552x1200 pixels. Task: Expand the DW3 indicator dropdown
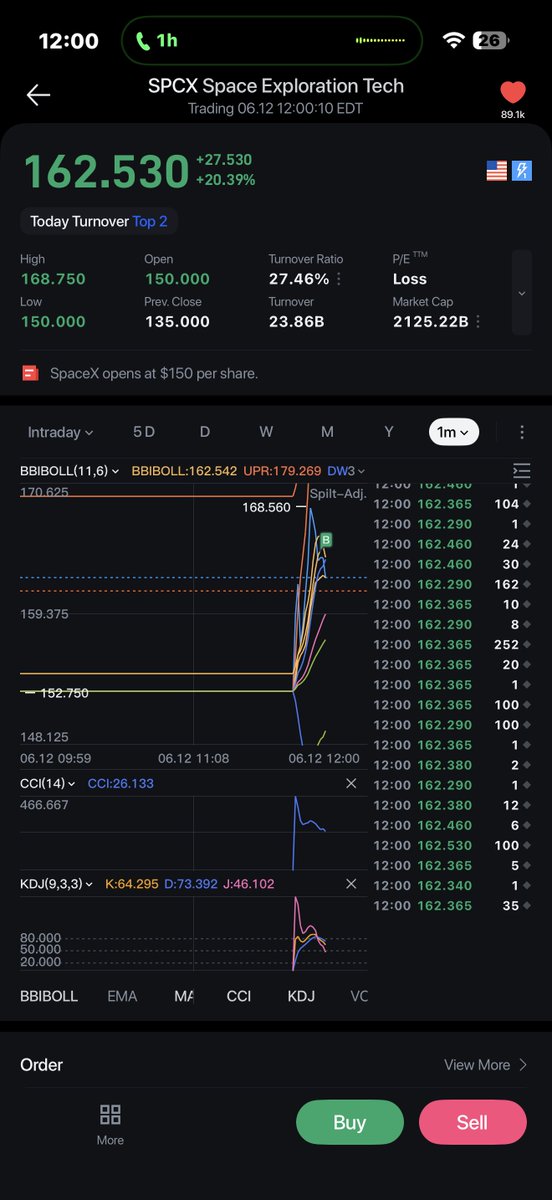tap(347, 471)
